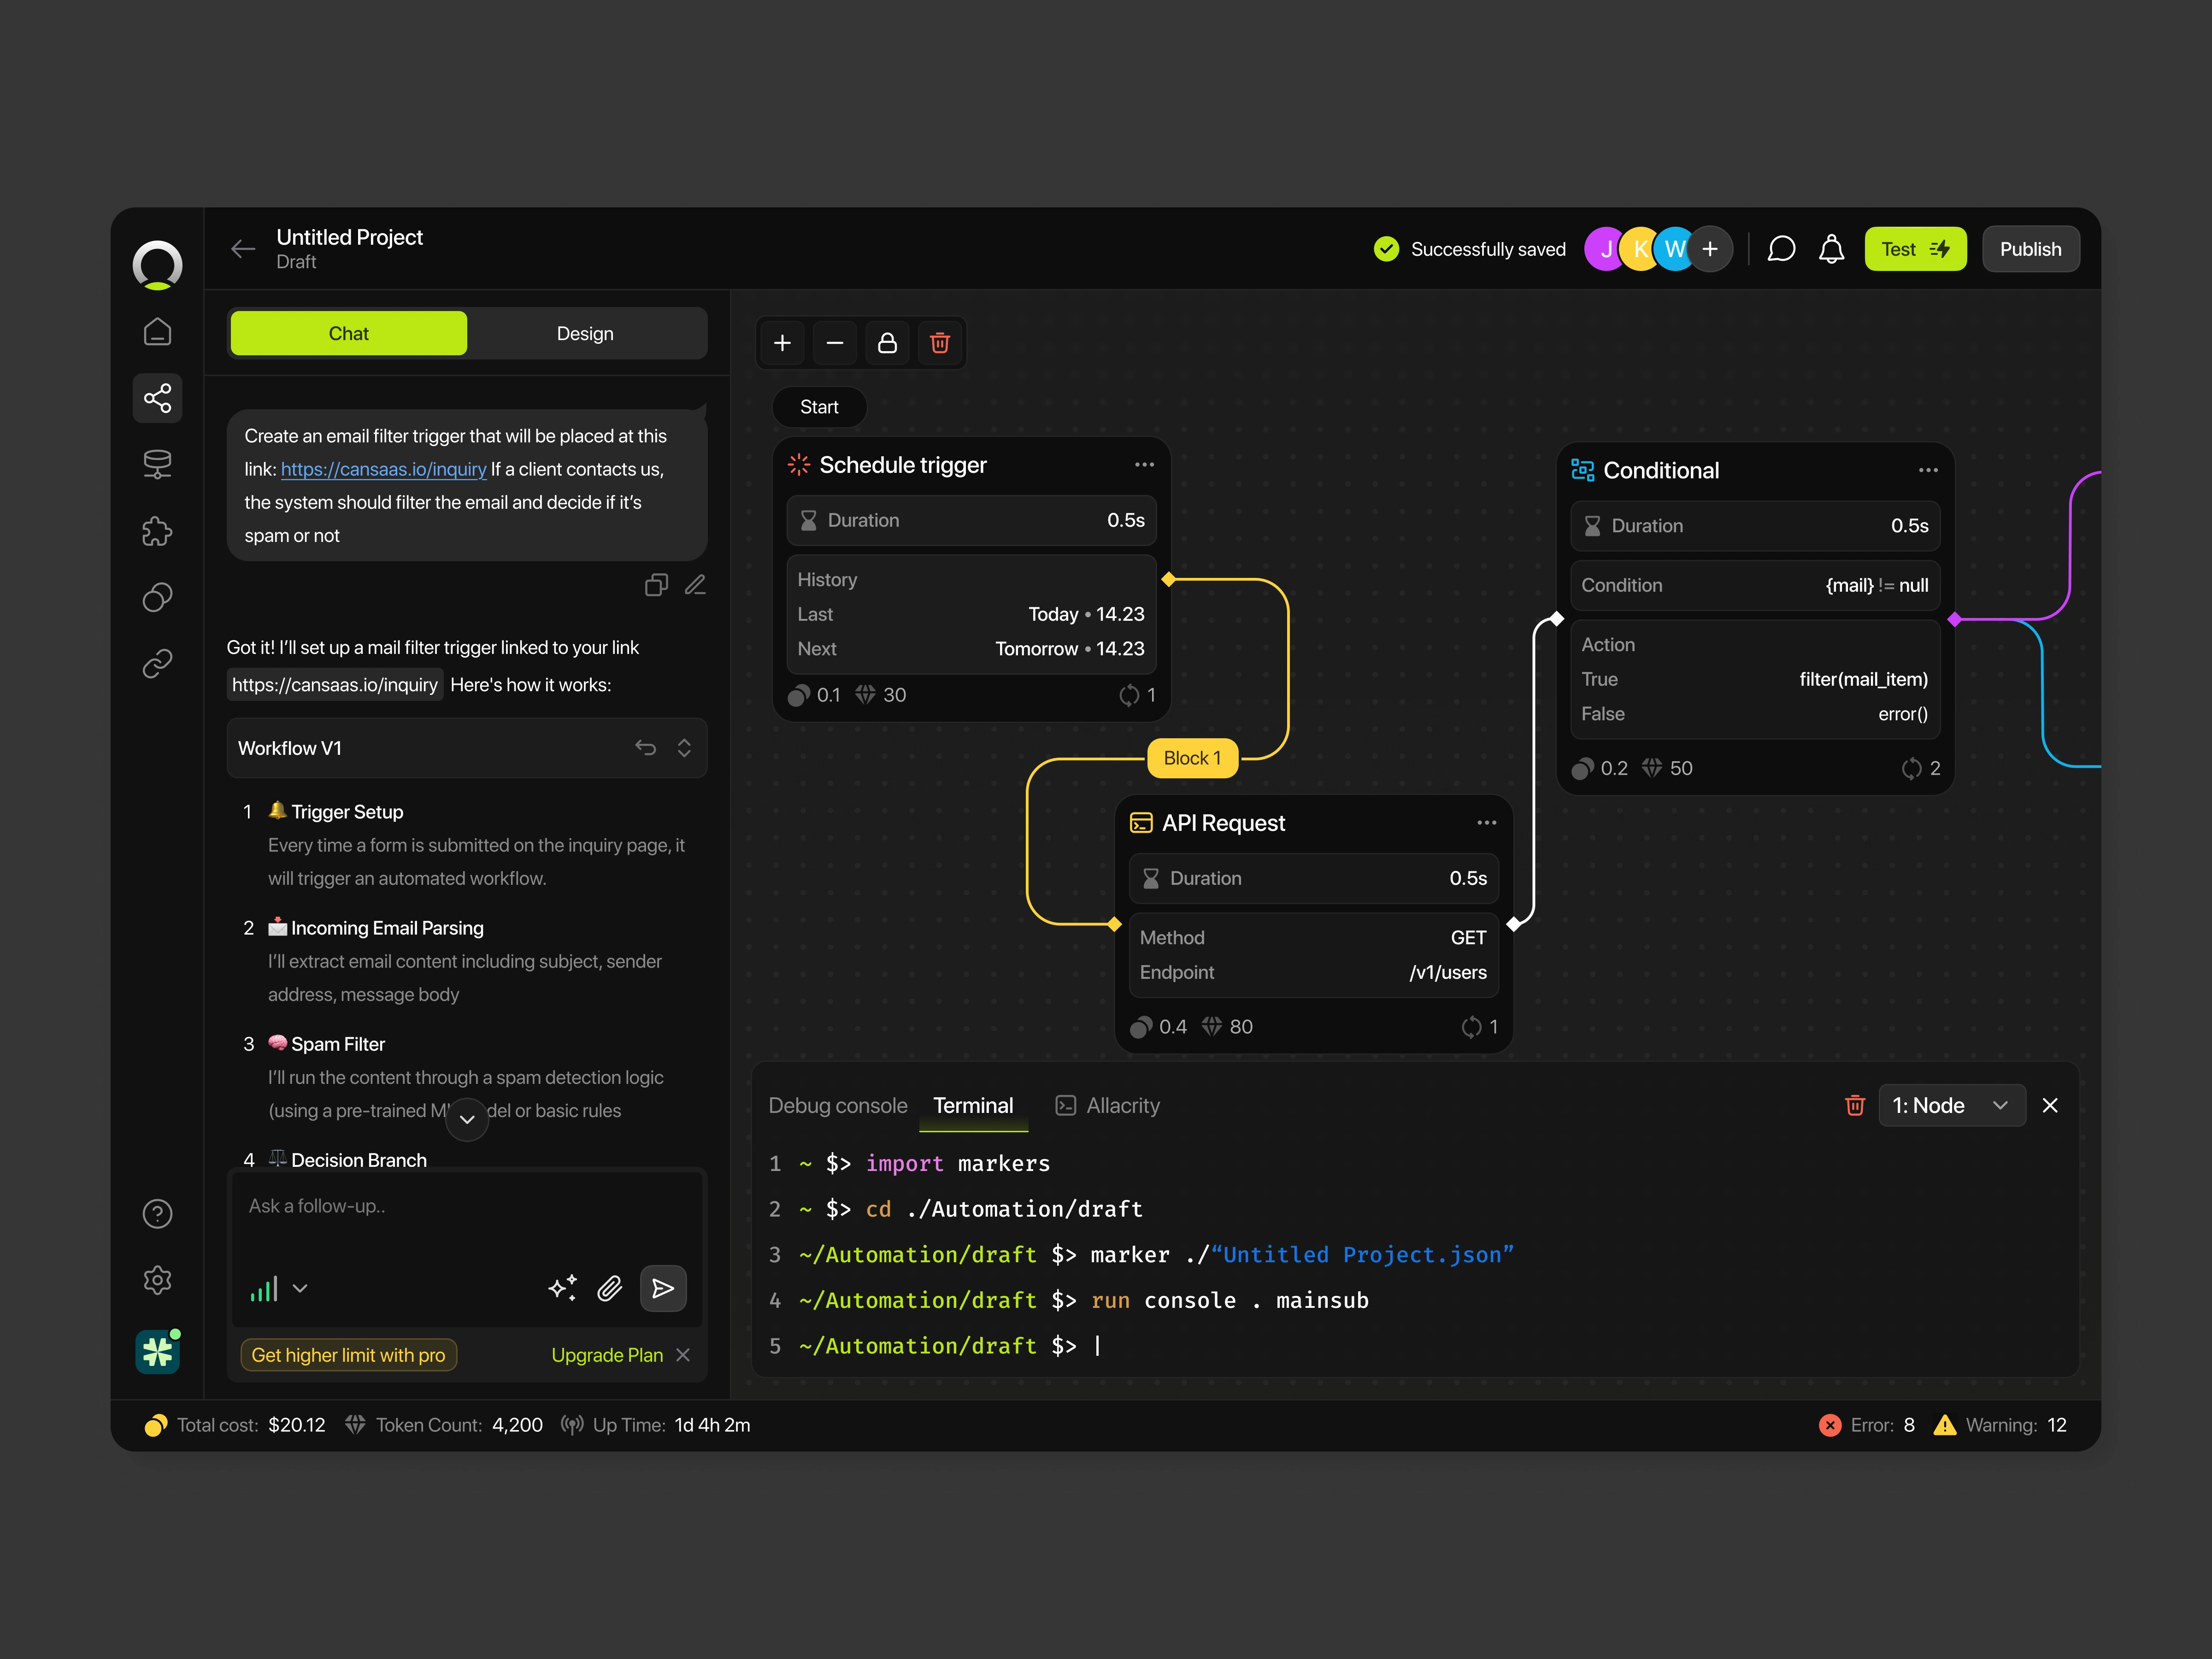Click the Publish button
Image resolution: width=2212 pixels, height=1659 pixels.
click(2030, 249)
